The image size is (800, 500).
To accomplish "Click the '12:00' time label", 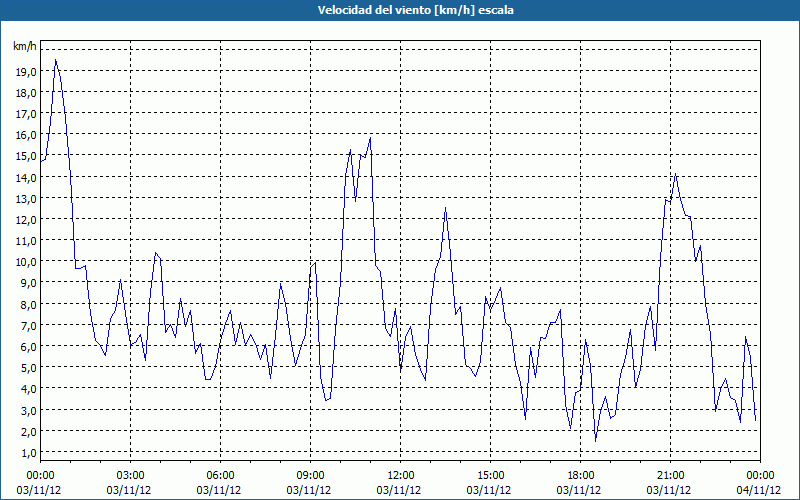I will tap(401, 475).
